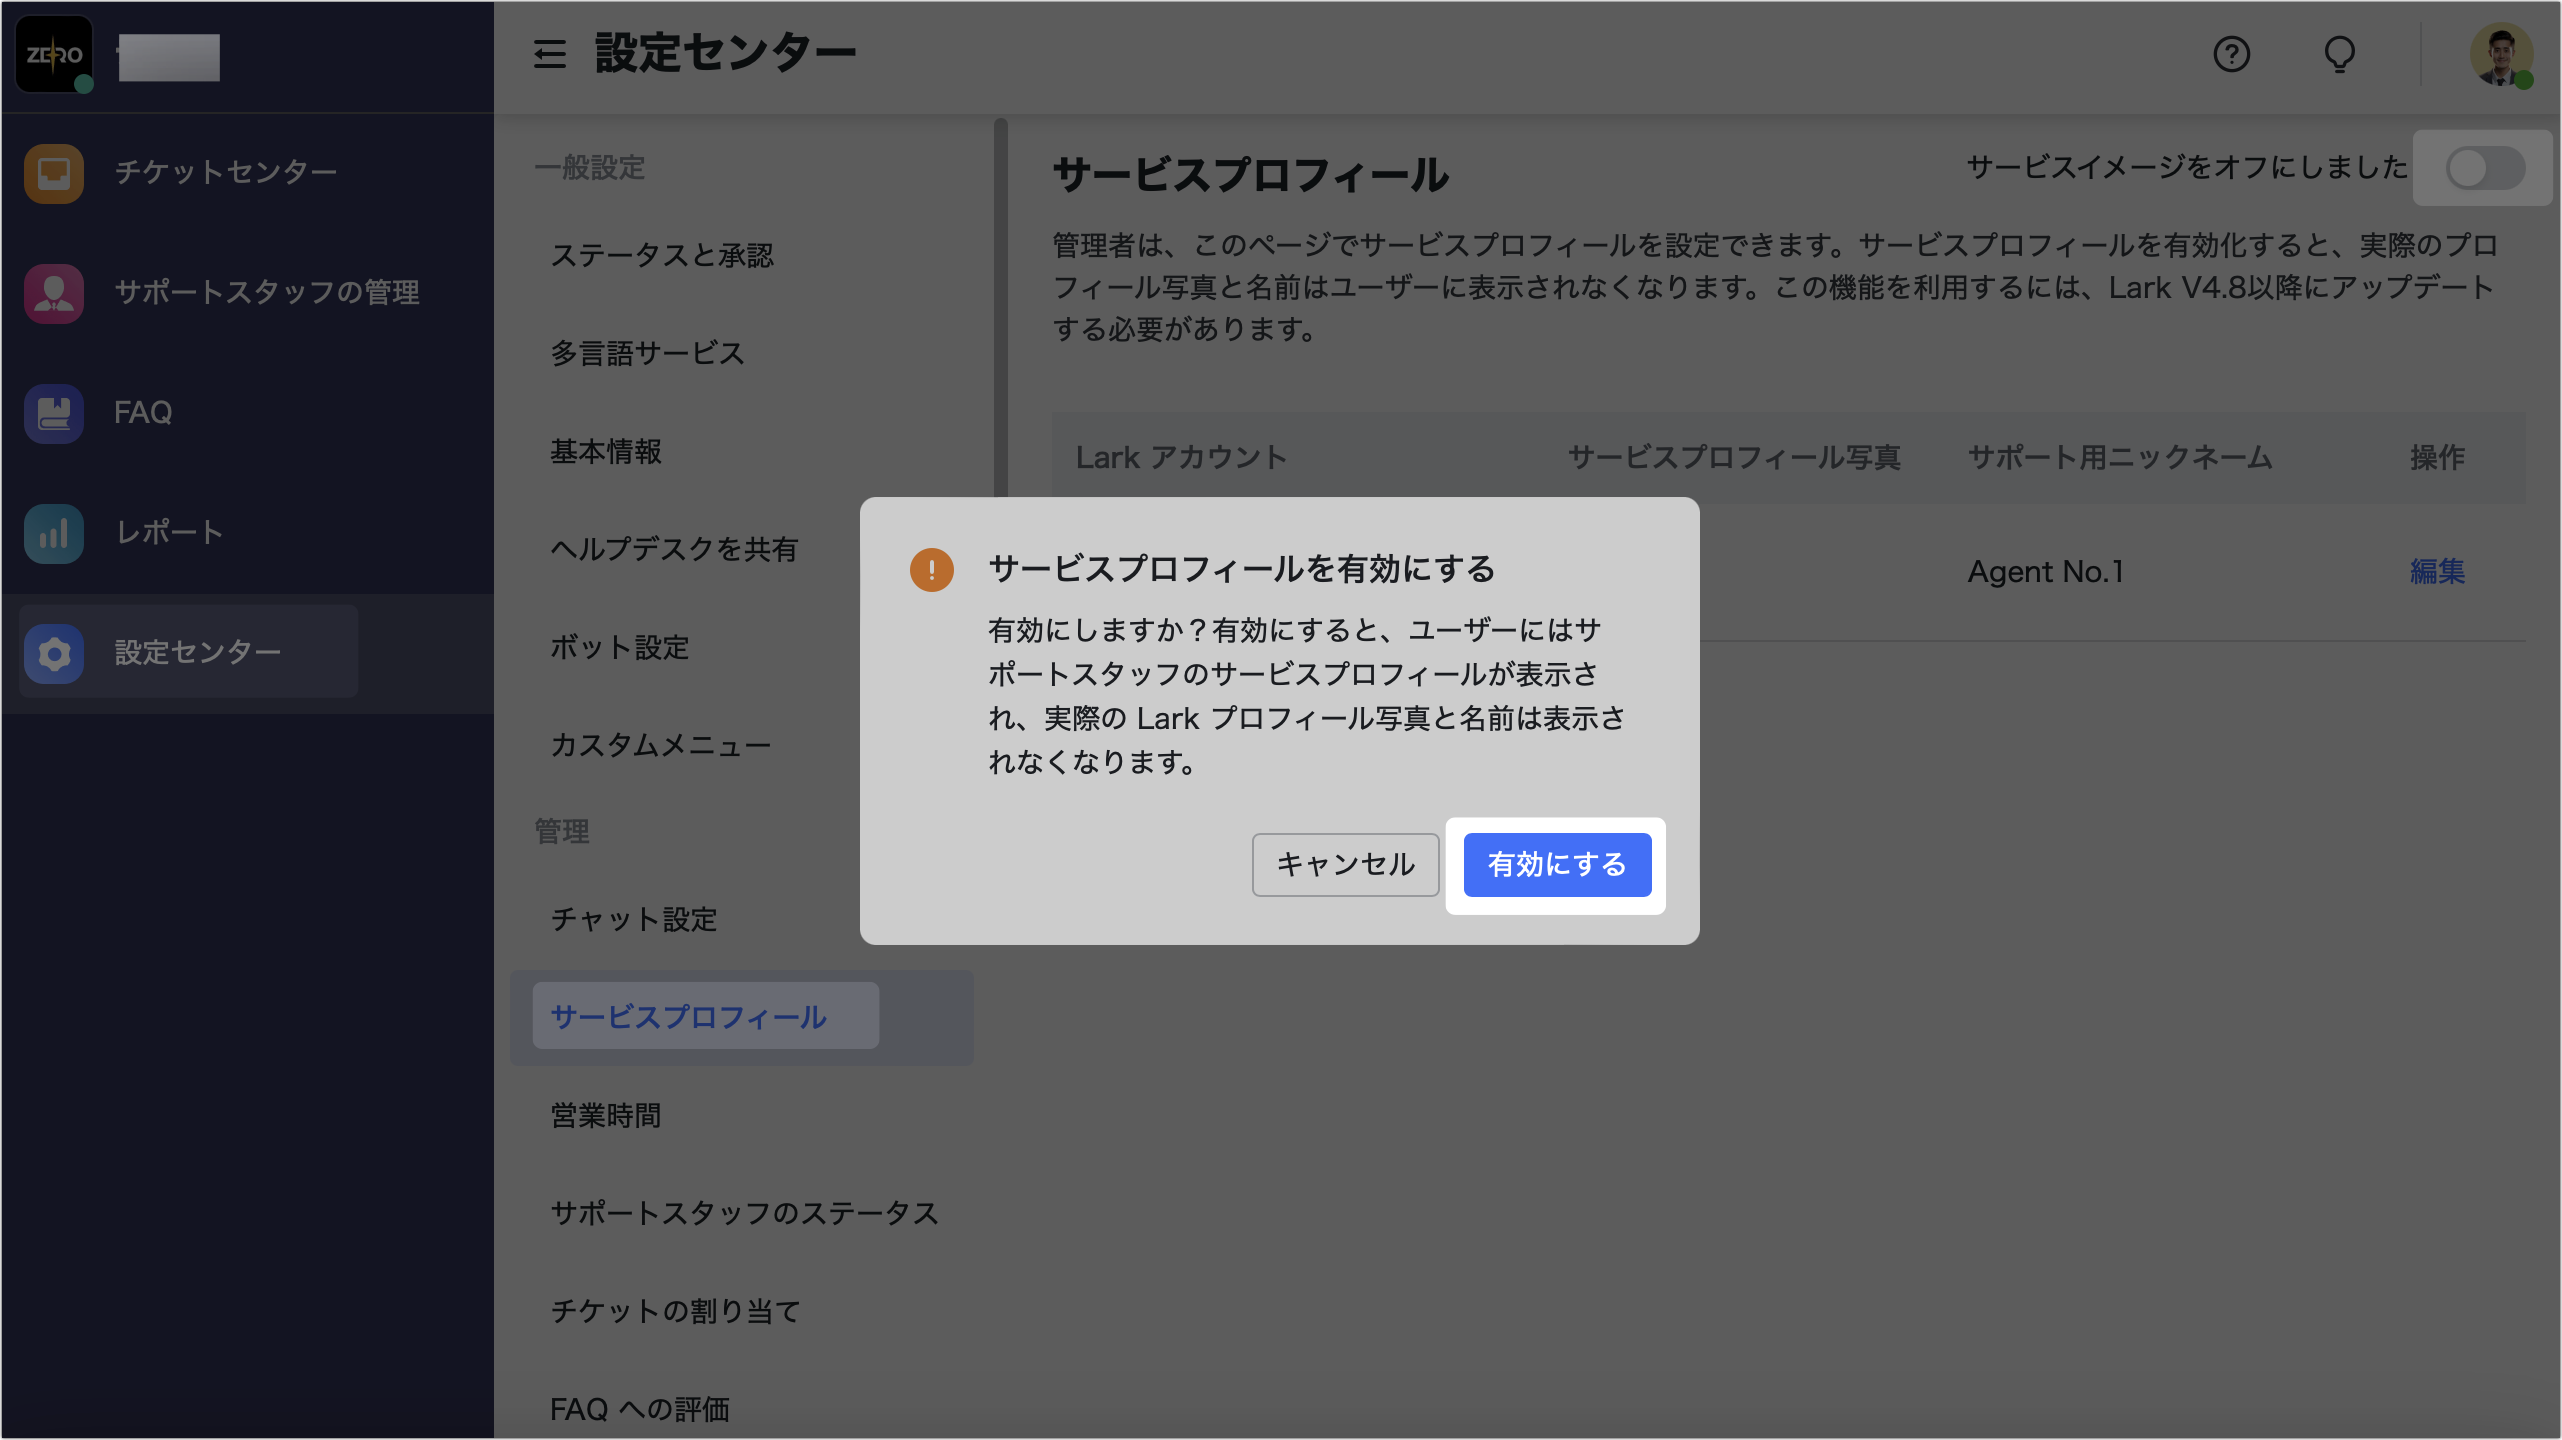
Task: Open ステータスと承認 settings
Action: click(665, 255)
